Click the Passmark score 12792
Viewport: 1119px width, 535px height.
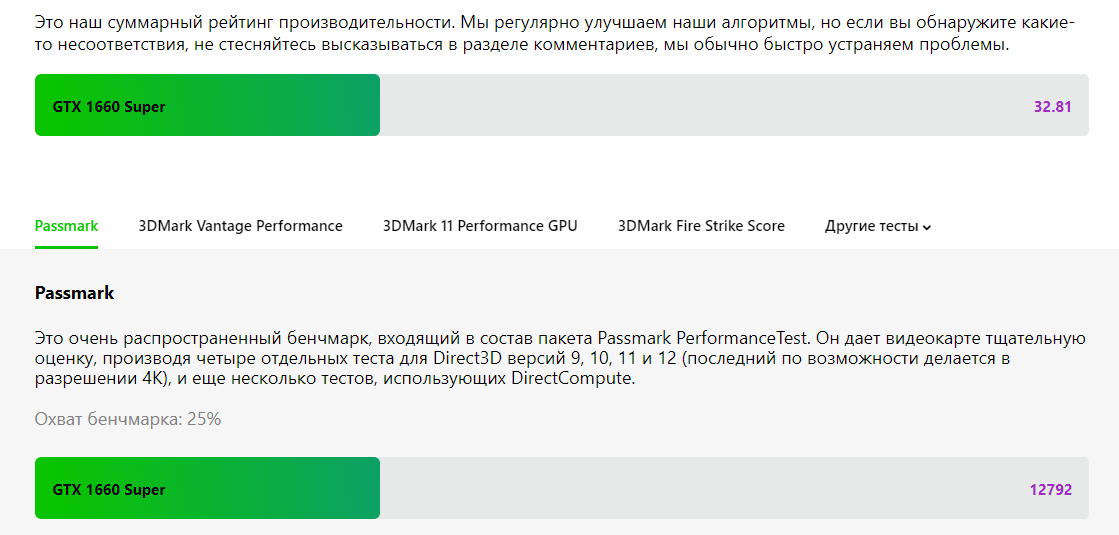click(1050, 490)
